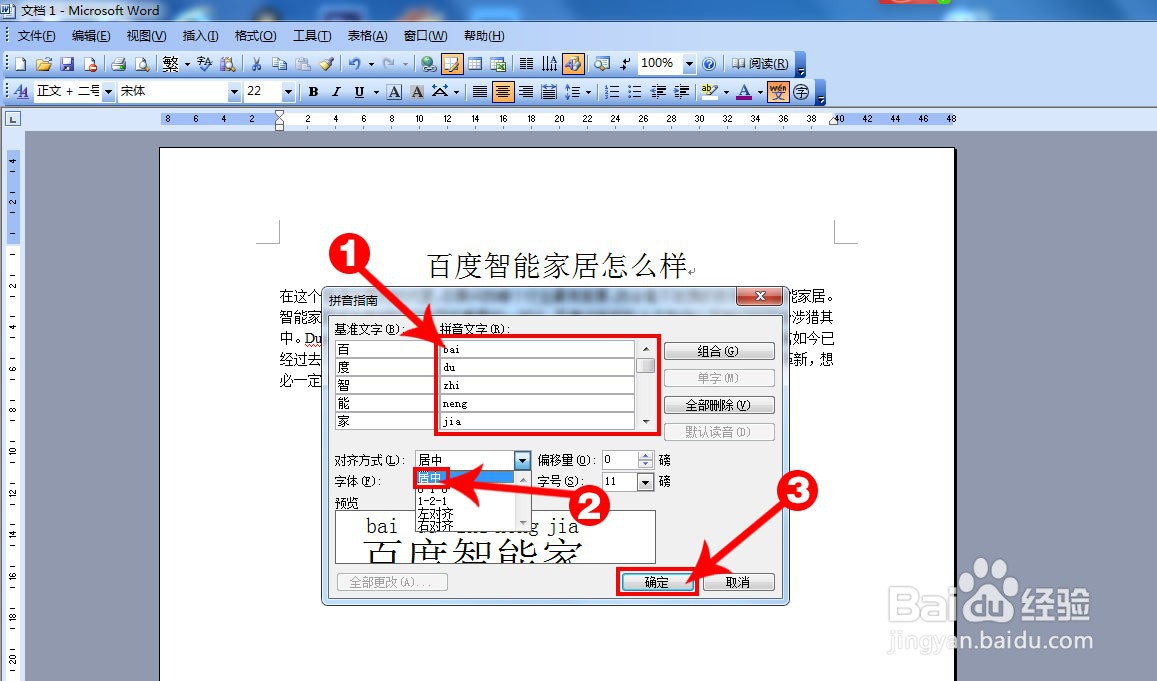The height and width of the screenshot is (681, 1157).
Task: Toggle bold formatting
Action: [312, 92]
